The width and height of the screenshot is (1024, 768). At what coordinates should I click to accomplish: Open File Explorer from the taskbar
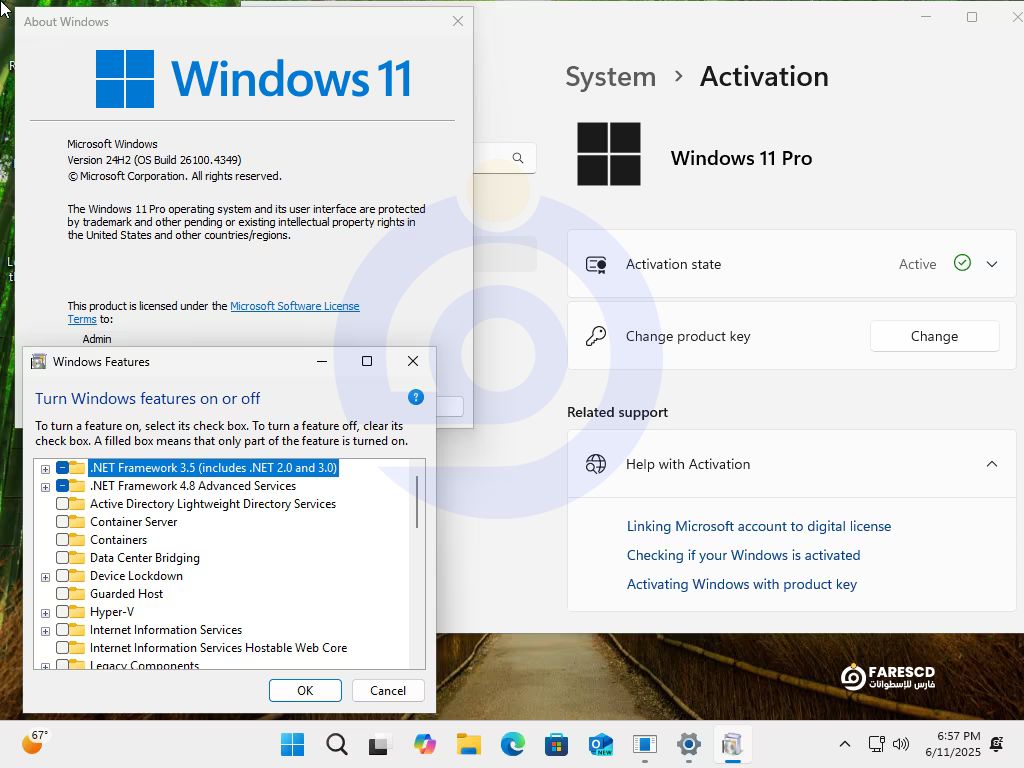(468, 744)
